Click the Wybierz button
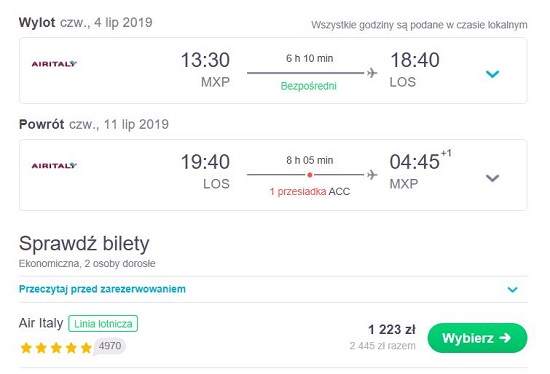The image size is (550, 374). (x=477, y=338)
